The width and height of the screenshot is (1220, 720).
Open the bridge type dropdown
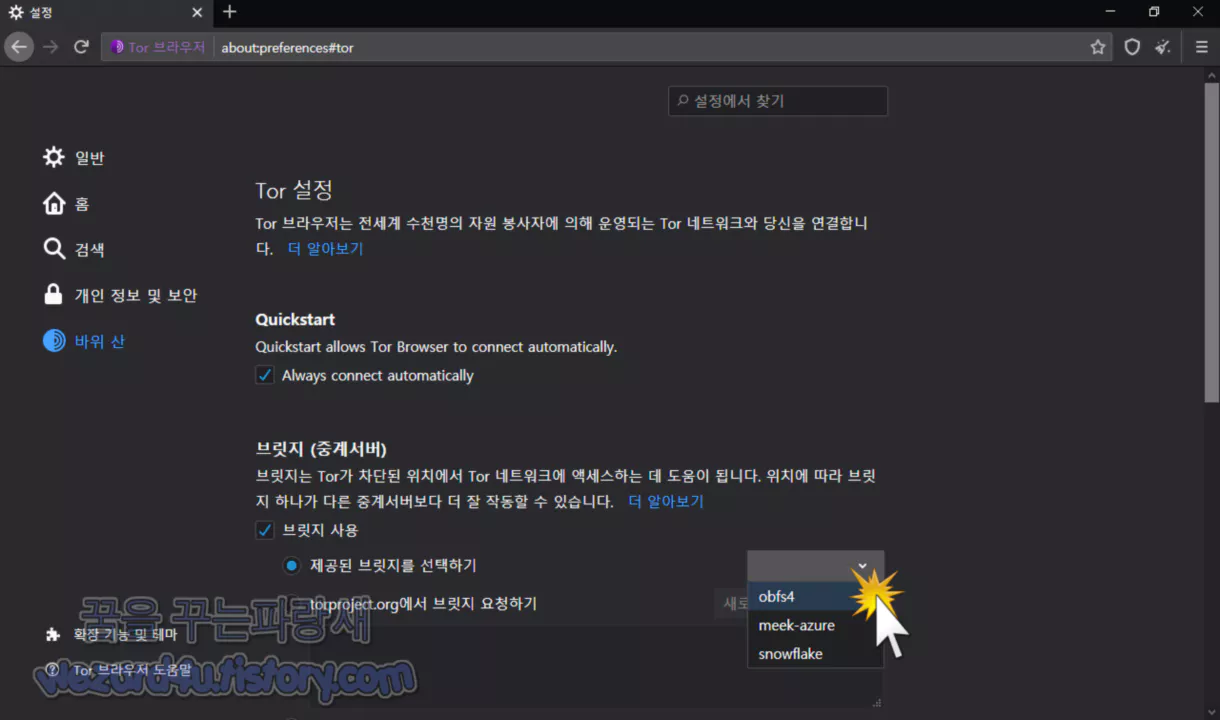[815, 565]
